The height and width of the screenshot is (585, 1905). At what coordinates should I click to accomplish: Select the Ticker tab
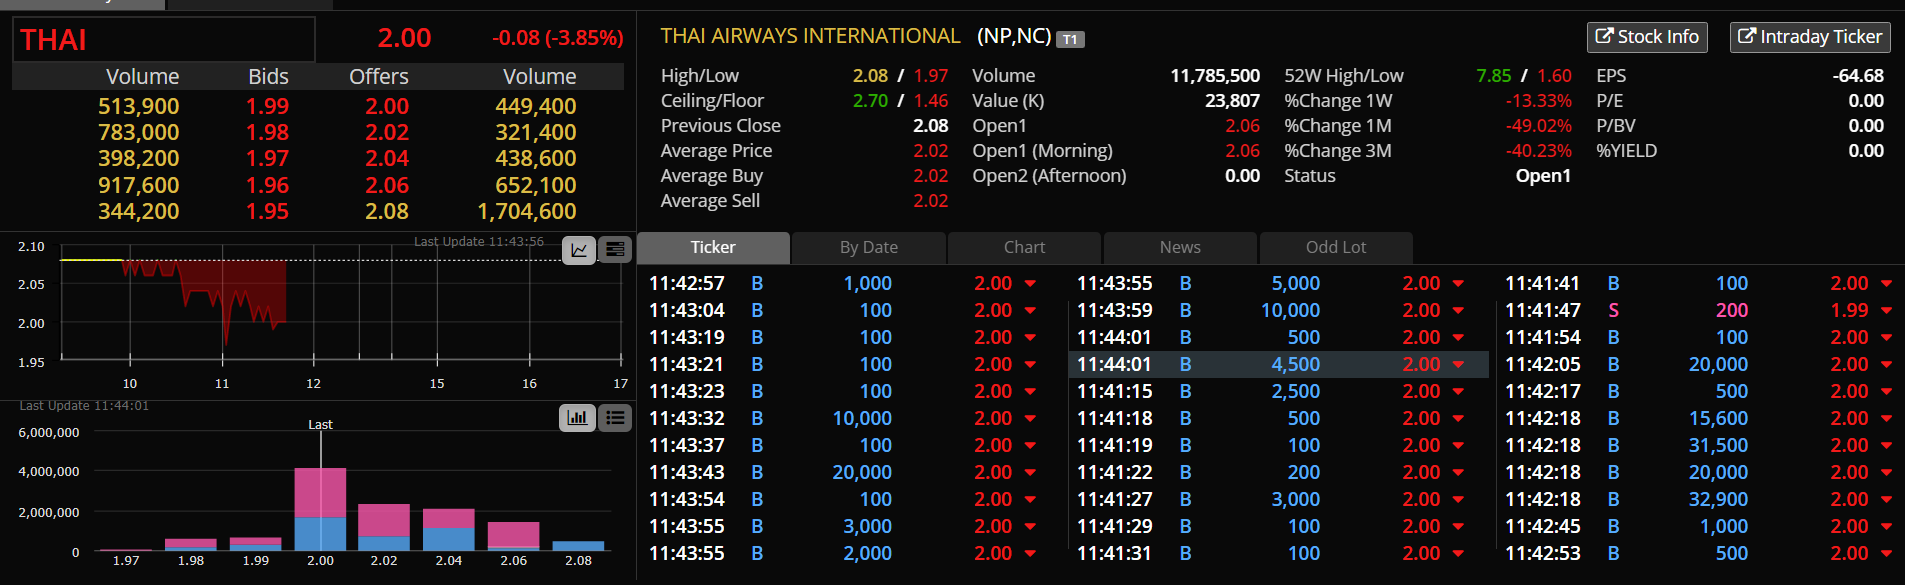coord(713,247)
